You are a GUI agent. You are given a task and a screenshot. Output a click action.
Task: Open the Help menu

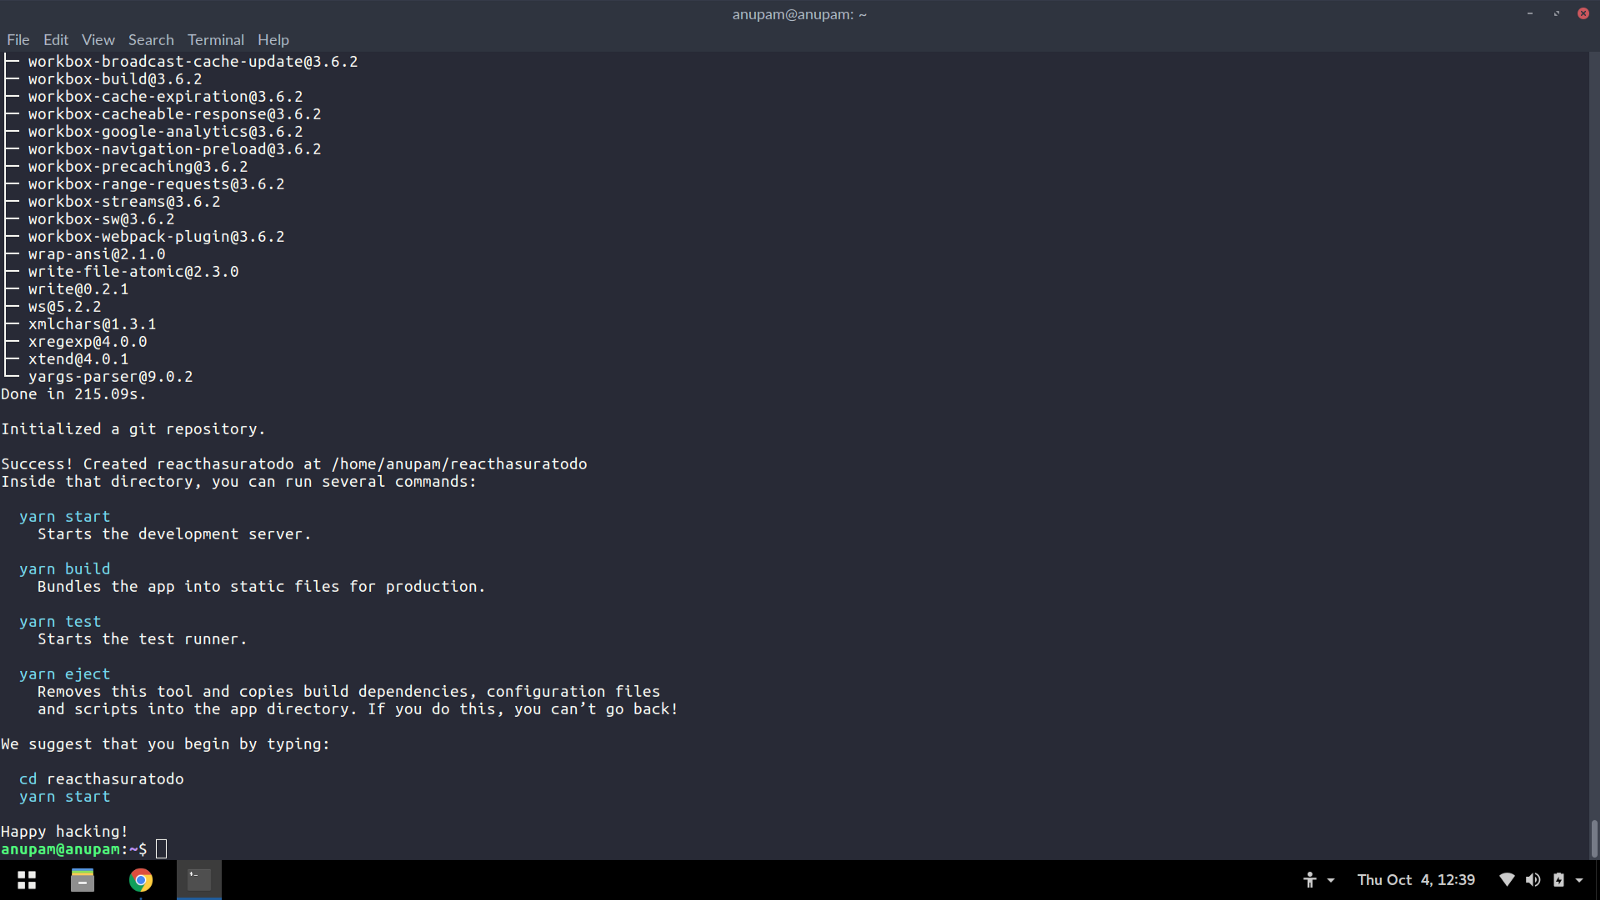pos(273,40)
